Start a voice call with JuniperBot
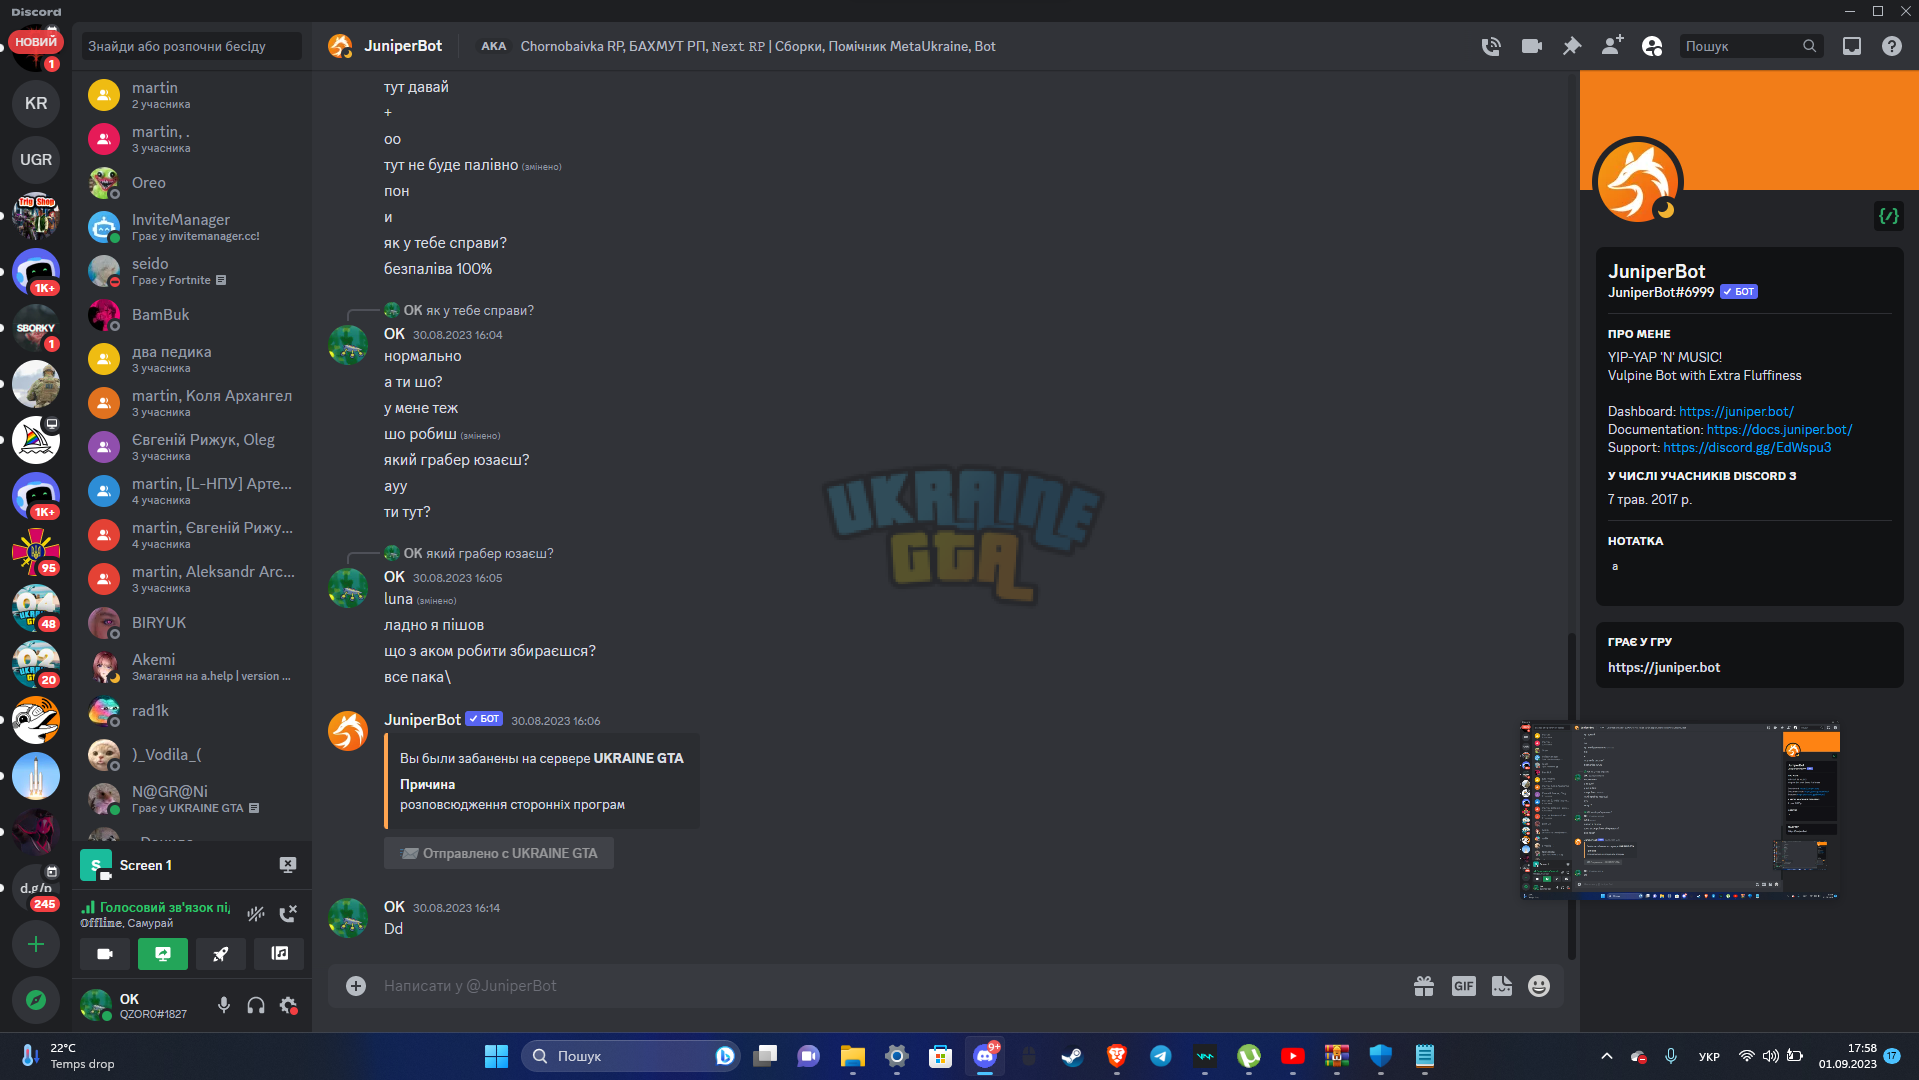 coord(1490,46)
